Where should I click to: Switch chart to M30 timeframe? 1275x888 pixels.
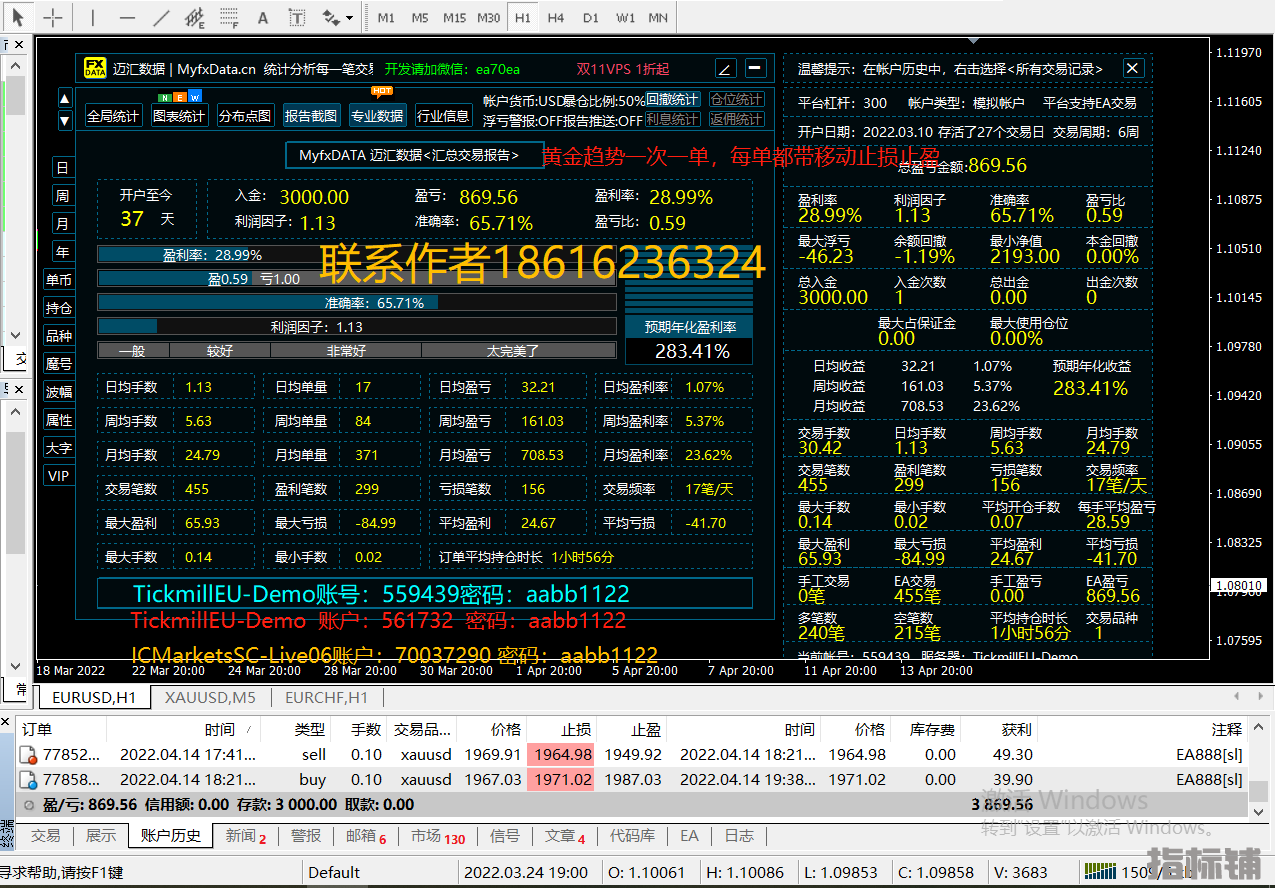489,18
